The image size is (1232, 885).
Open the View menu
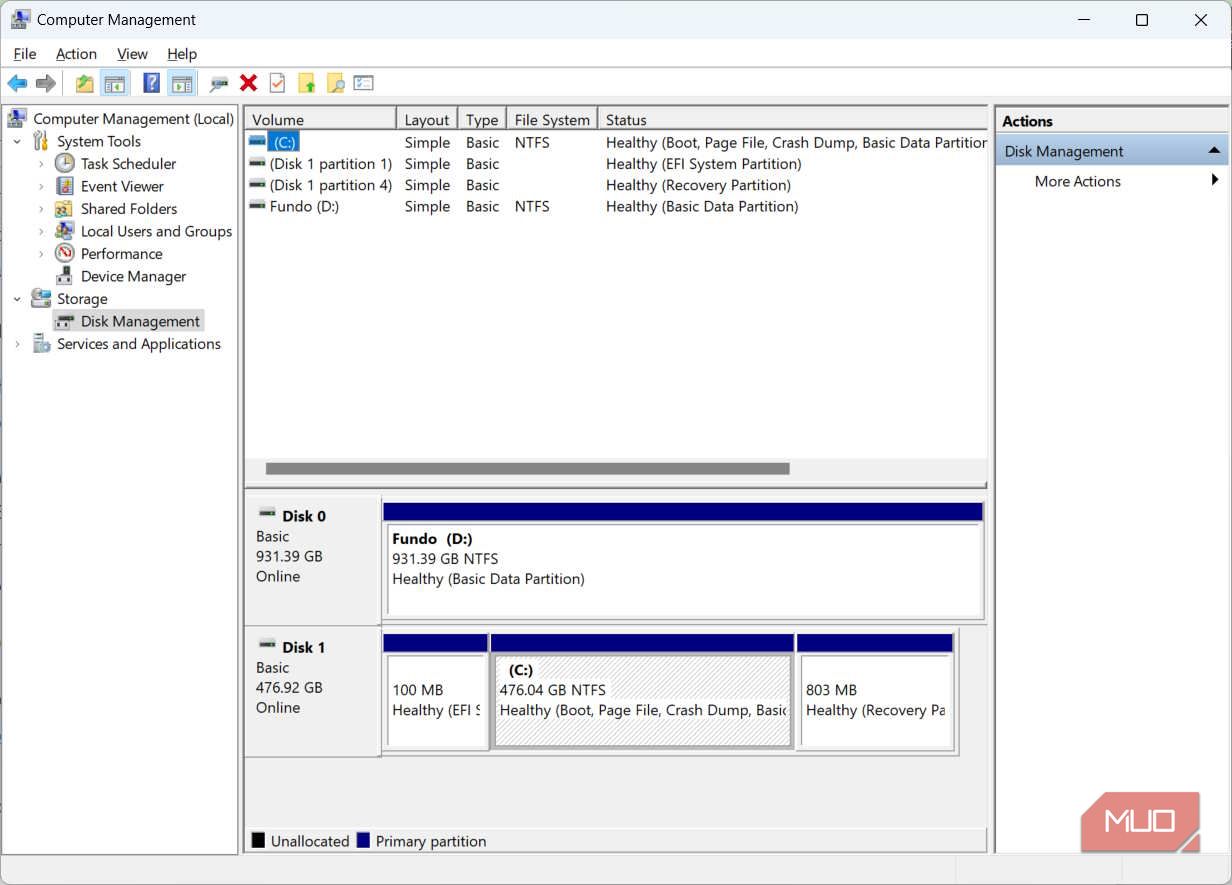(x=132, y=54)
